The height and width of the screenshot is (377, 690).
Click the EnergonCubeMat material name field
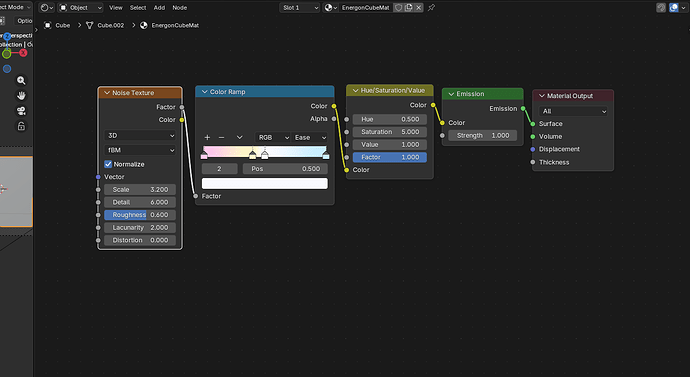click(x=365, y=7)
